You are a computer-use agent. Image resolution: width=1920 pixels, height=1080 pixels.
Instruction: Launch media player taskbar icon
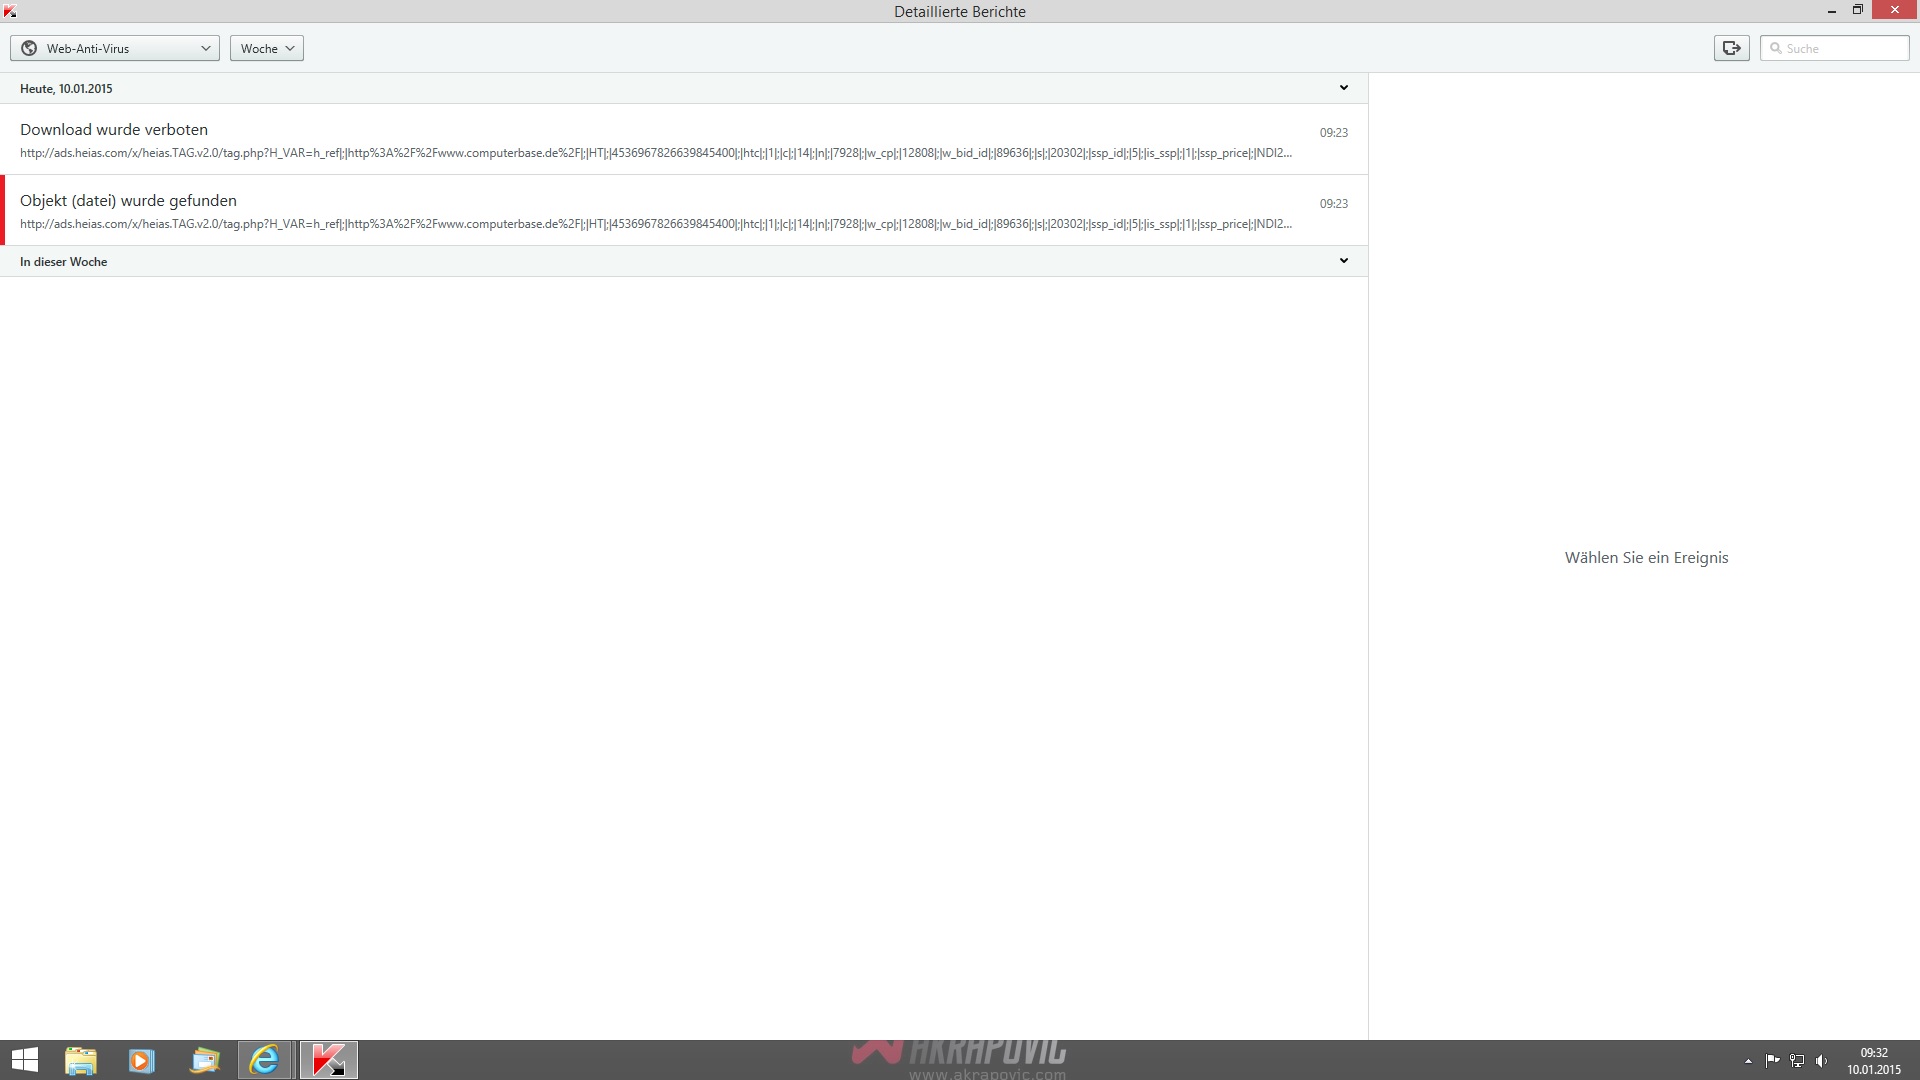pyautogui.click(x=142, y=1060)
